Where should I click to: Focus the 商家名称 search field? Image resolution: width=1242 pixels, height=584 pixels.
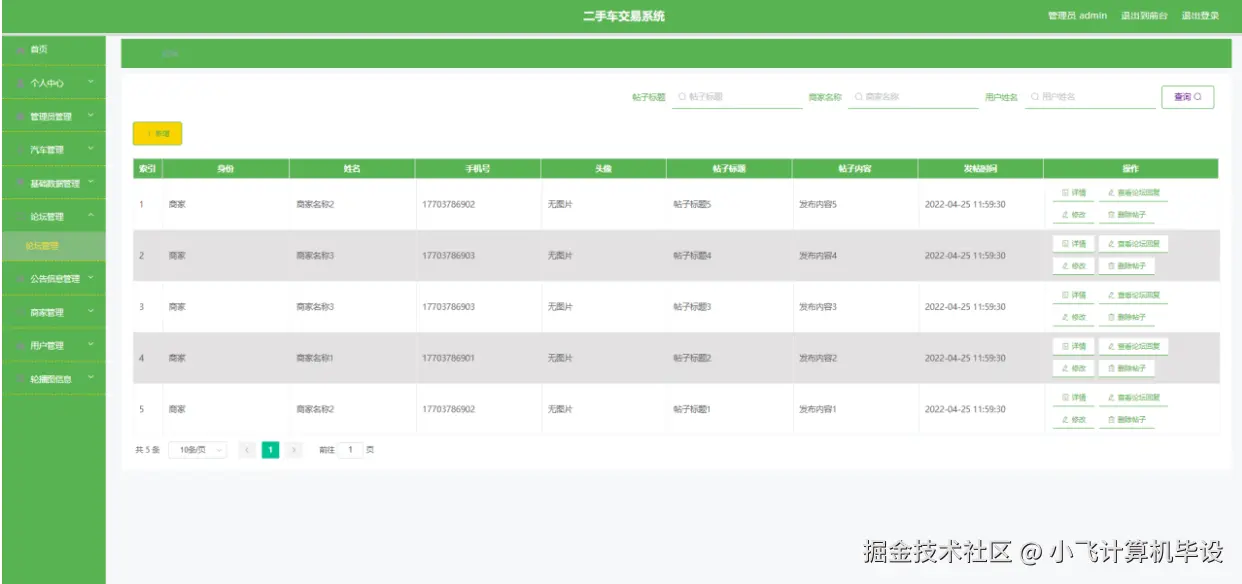pyautogui.click(x=913, y=97)
